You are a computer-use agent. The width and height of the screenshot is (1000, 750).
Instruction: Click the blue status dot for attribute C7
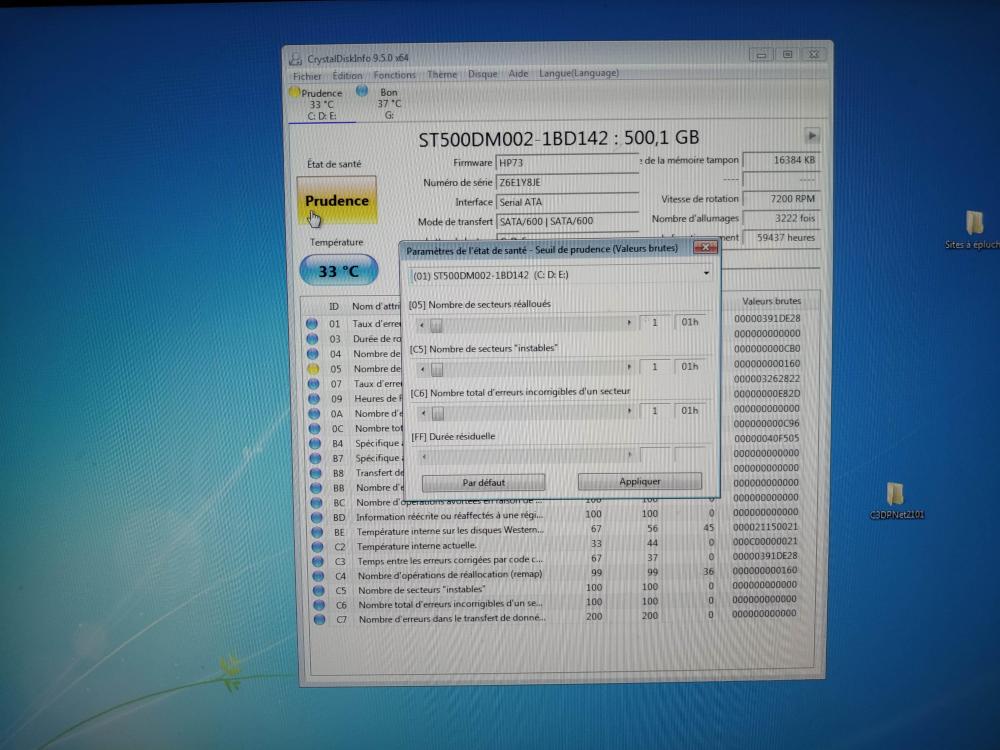(318, 619)
